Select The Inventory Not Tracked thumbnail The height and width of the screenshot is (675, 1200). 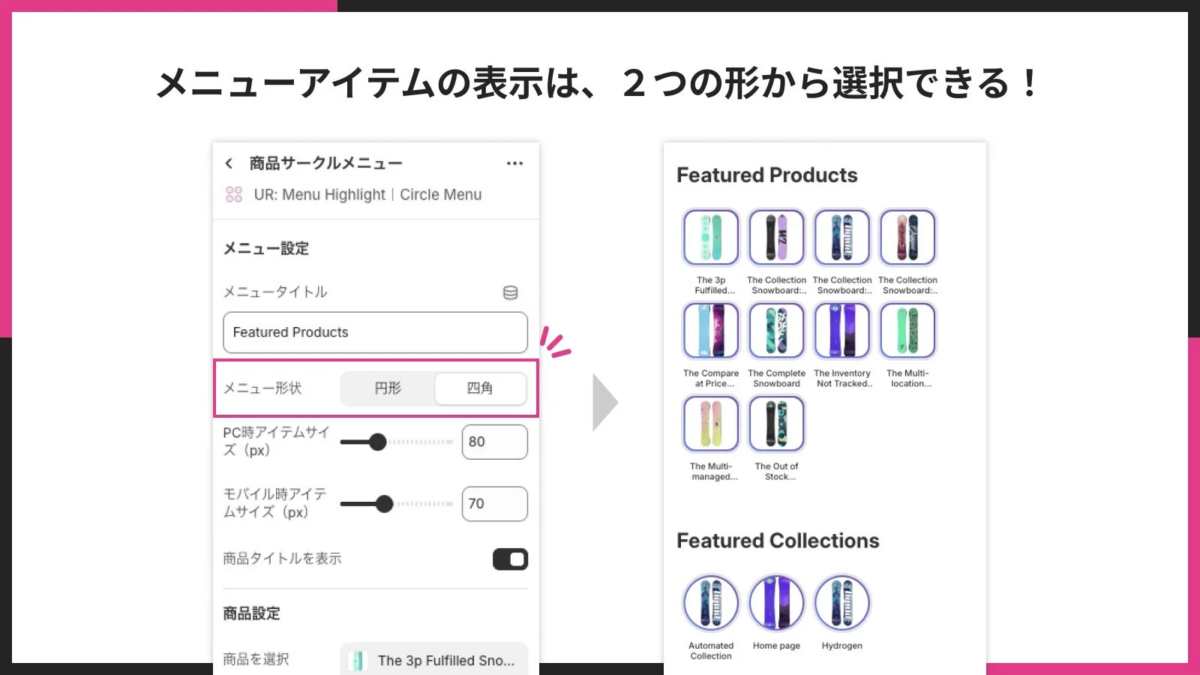(842, 331)
